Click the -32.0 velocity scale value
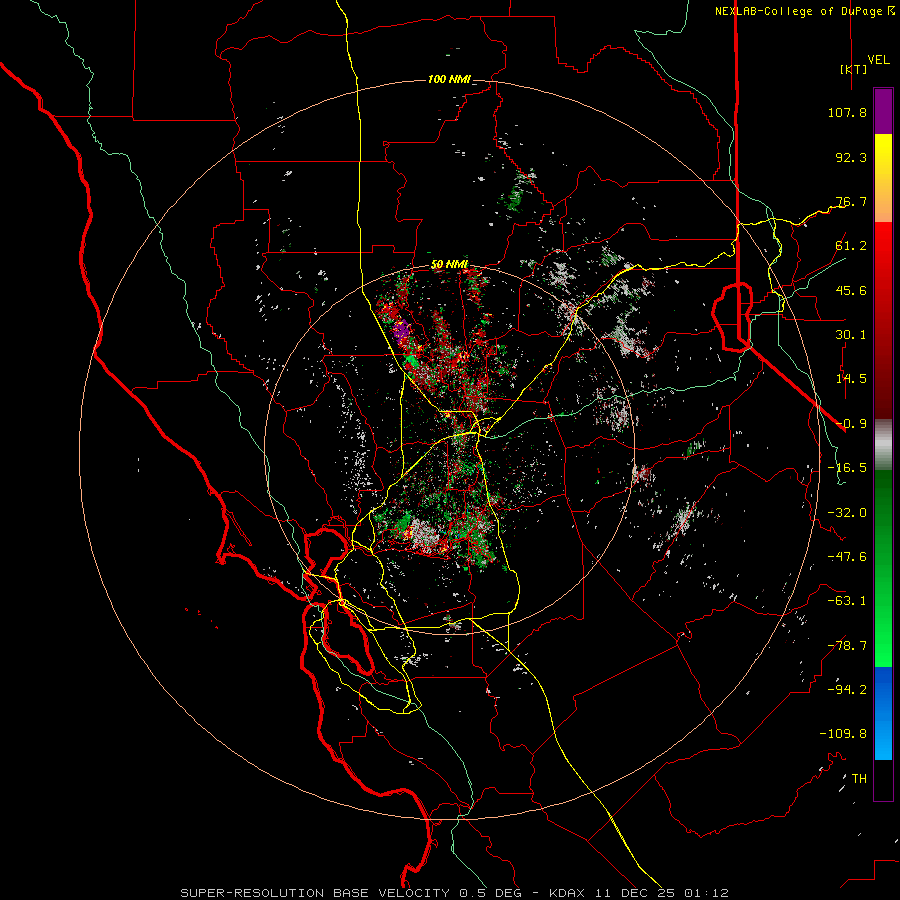Screen dimensions: 900x900 [x=847, y=513]
